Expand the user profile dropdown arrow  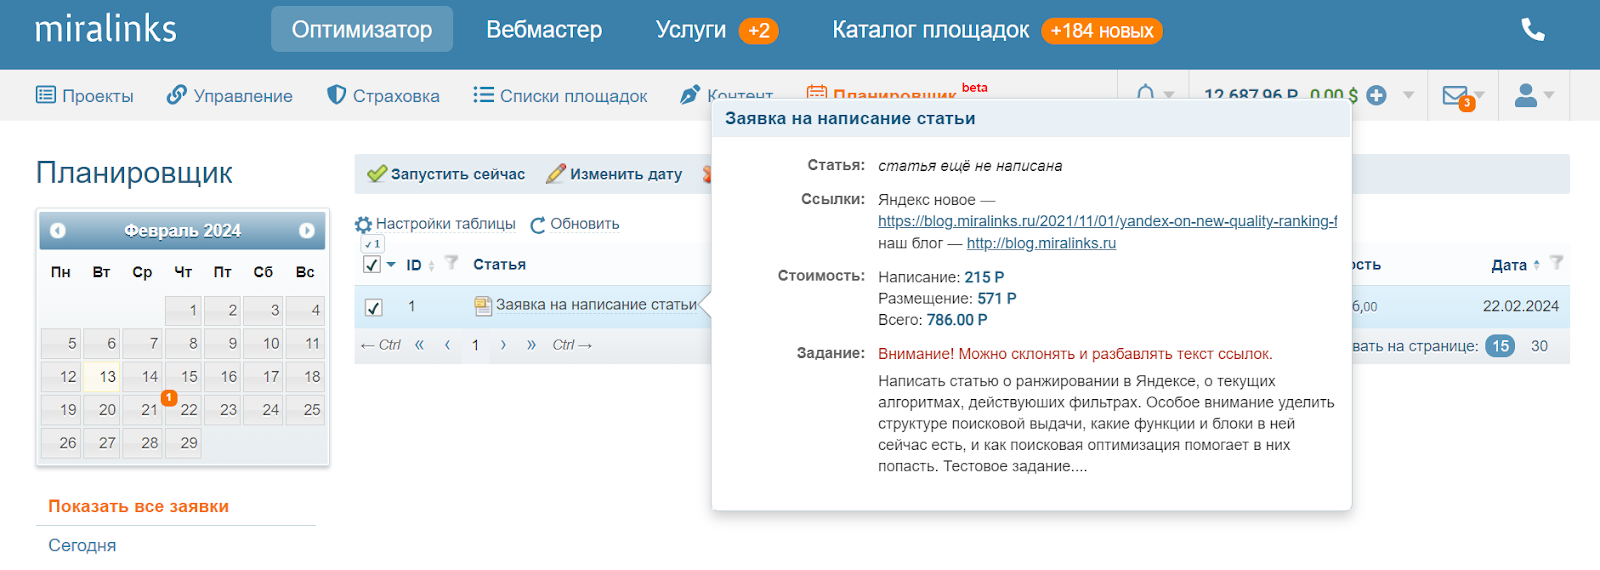(x=1549, y=96)
